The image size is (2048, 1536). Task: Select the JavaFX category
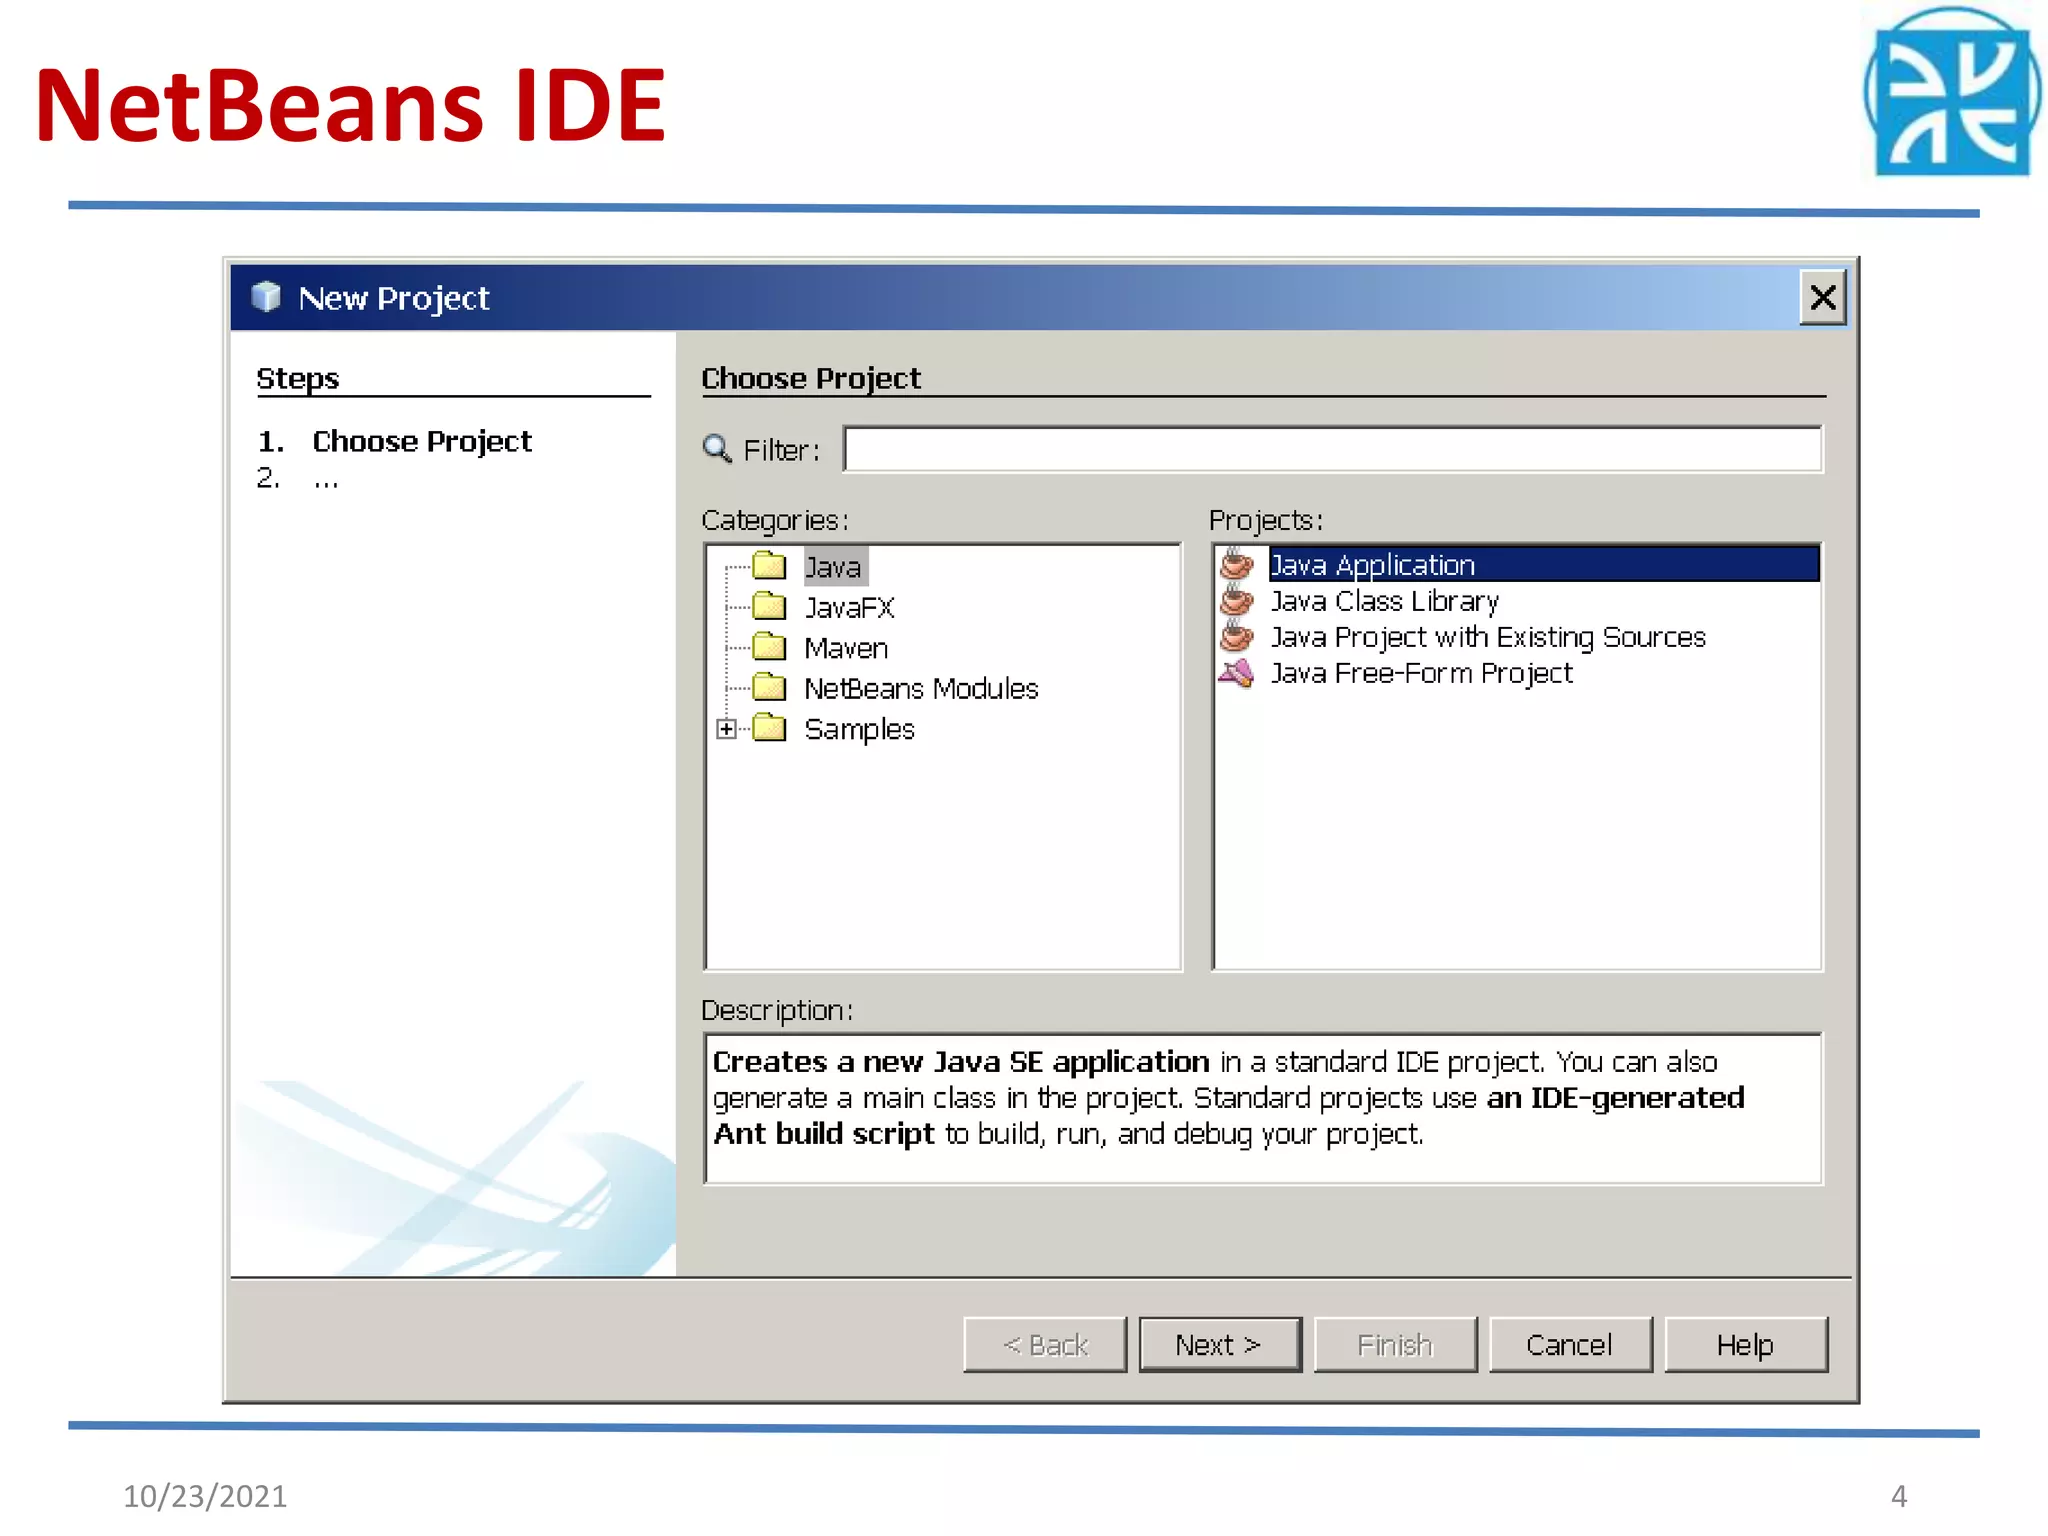pyautogui.click(x=849, y=607)
